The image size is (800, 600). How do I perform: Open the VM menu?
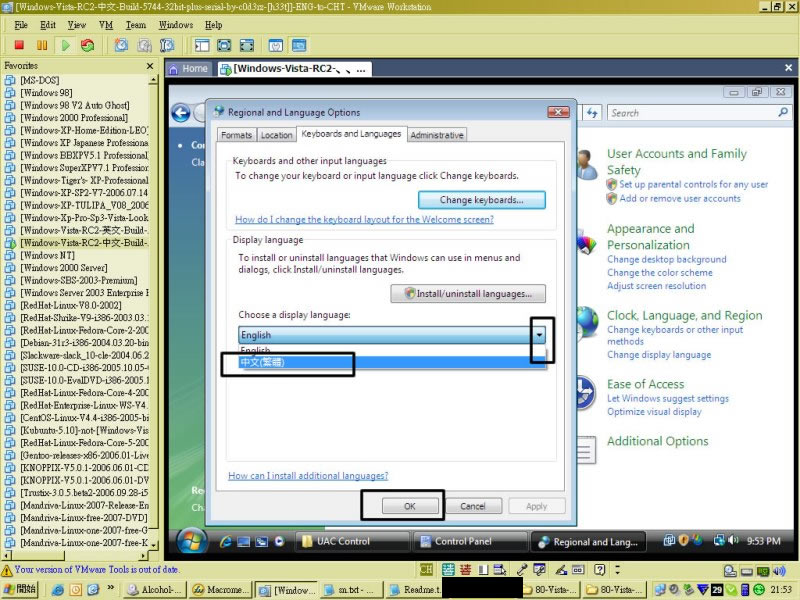(106, 25)
